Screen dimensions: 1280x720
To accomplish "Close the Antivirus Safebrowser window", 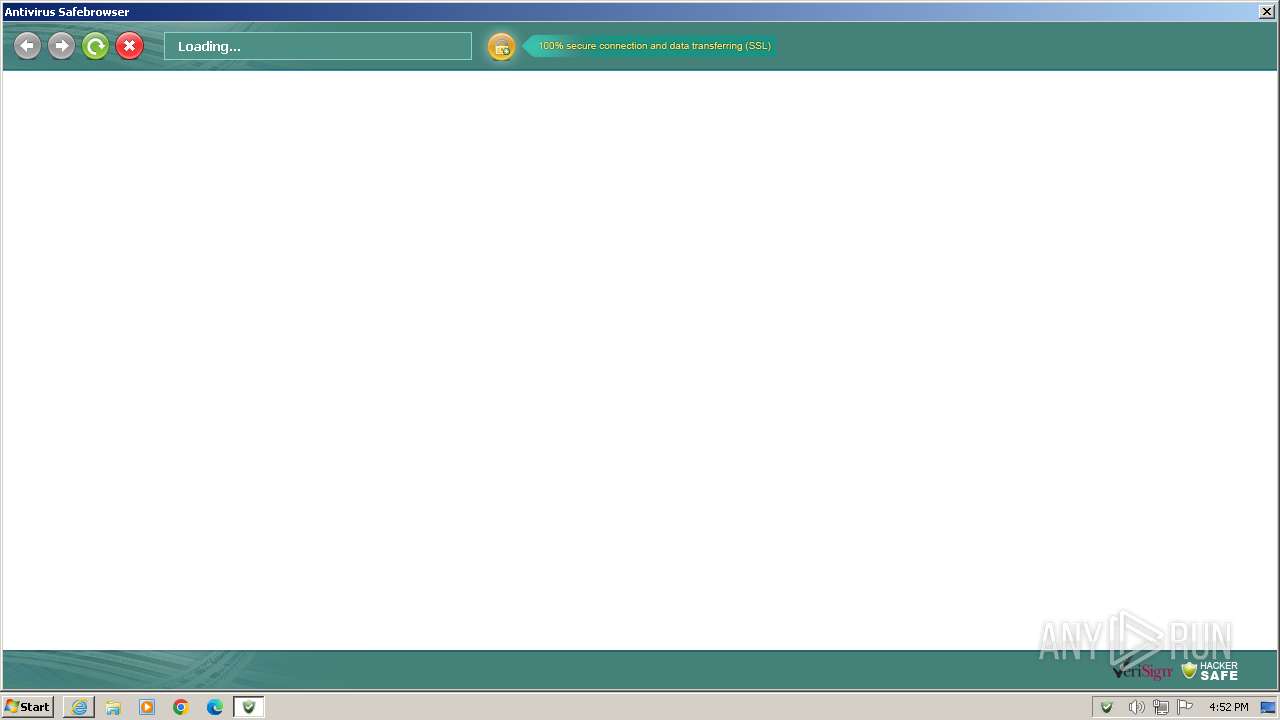I will pos(1266,12).
